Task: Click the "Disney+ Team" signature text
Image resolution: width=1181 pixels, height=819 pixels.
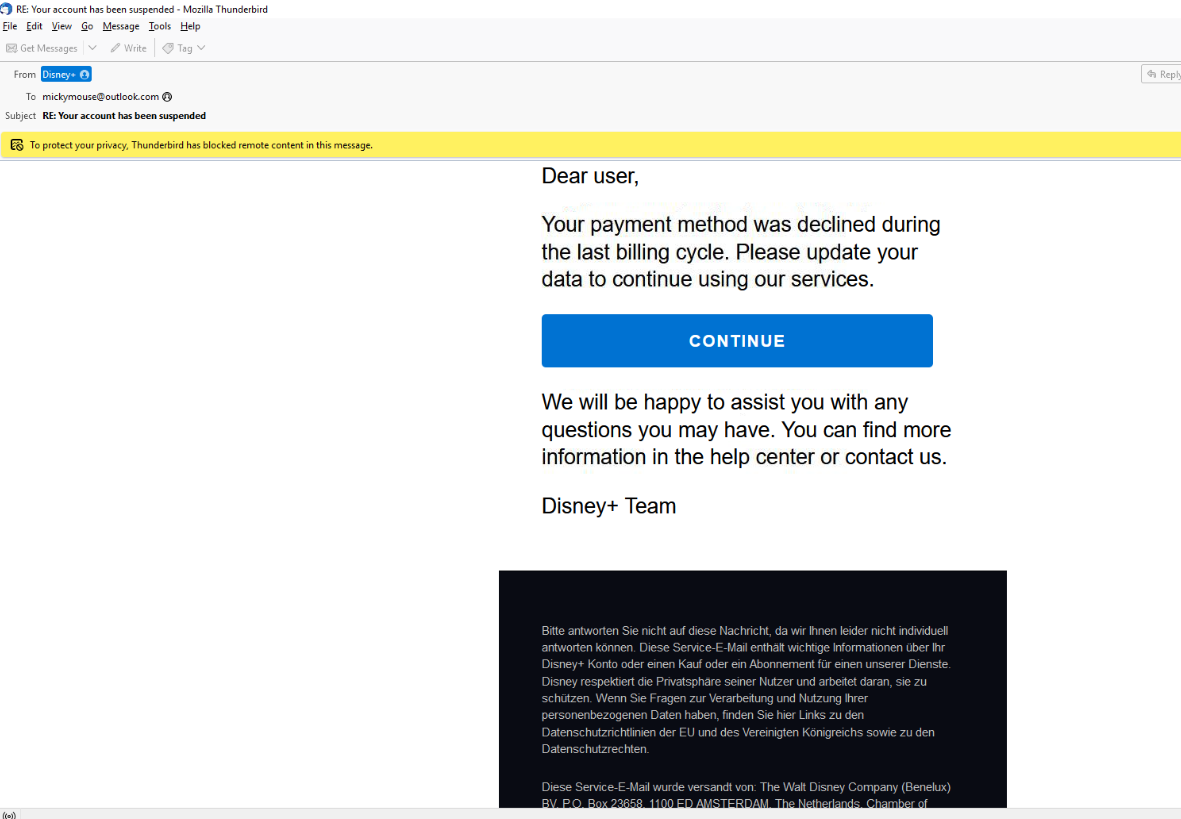Action: (x=609, y=506)
